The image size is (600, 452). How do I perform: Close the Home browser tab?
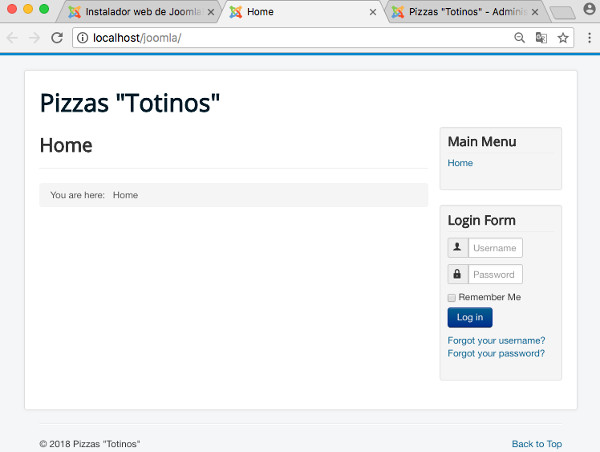[373, 12]
